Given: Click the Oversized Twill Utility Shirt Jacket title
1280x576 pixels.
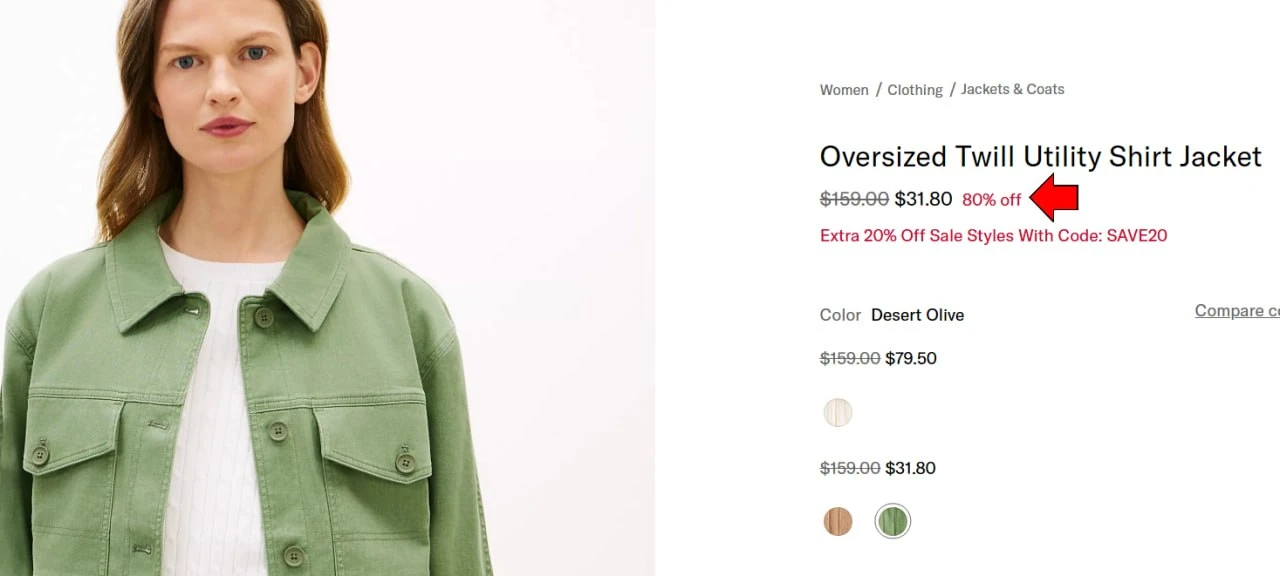Looking at the screenshot, I should (1041, 157).
